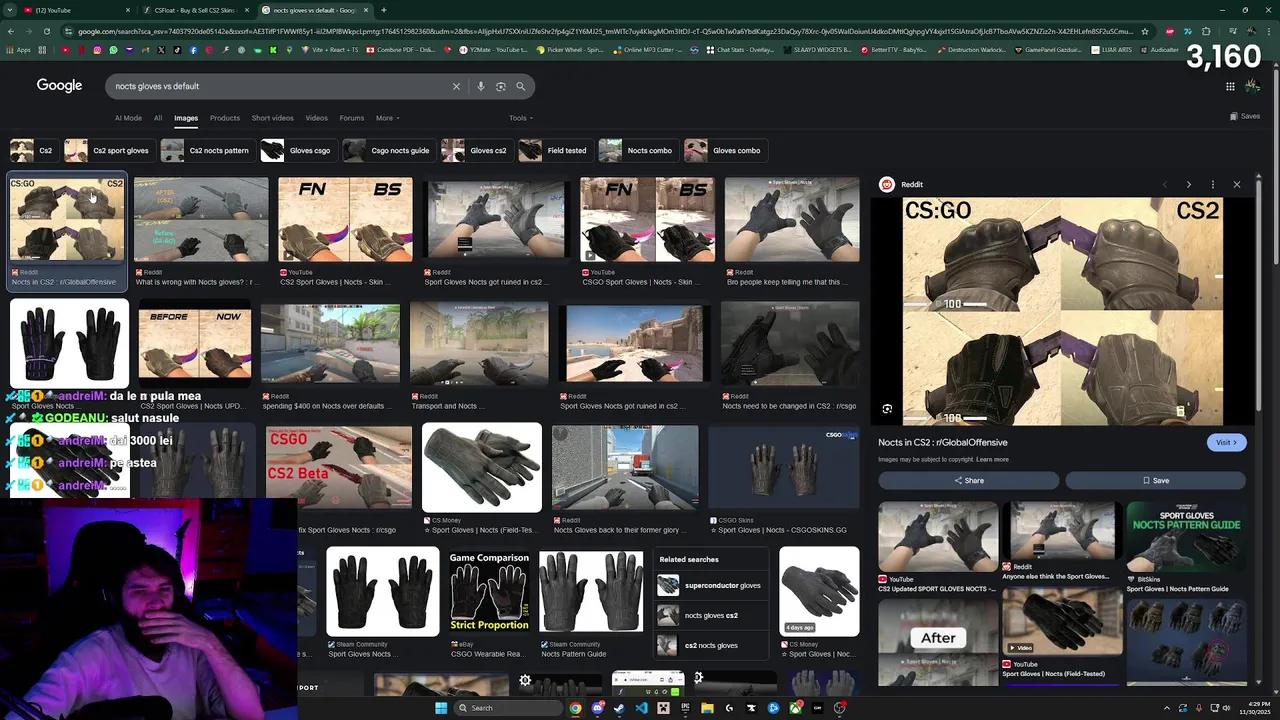
Task: Open File Explorer folder icon on taskbar
Action: click(707, 708)
